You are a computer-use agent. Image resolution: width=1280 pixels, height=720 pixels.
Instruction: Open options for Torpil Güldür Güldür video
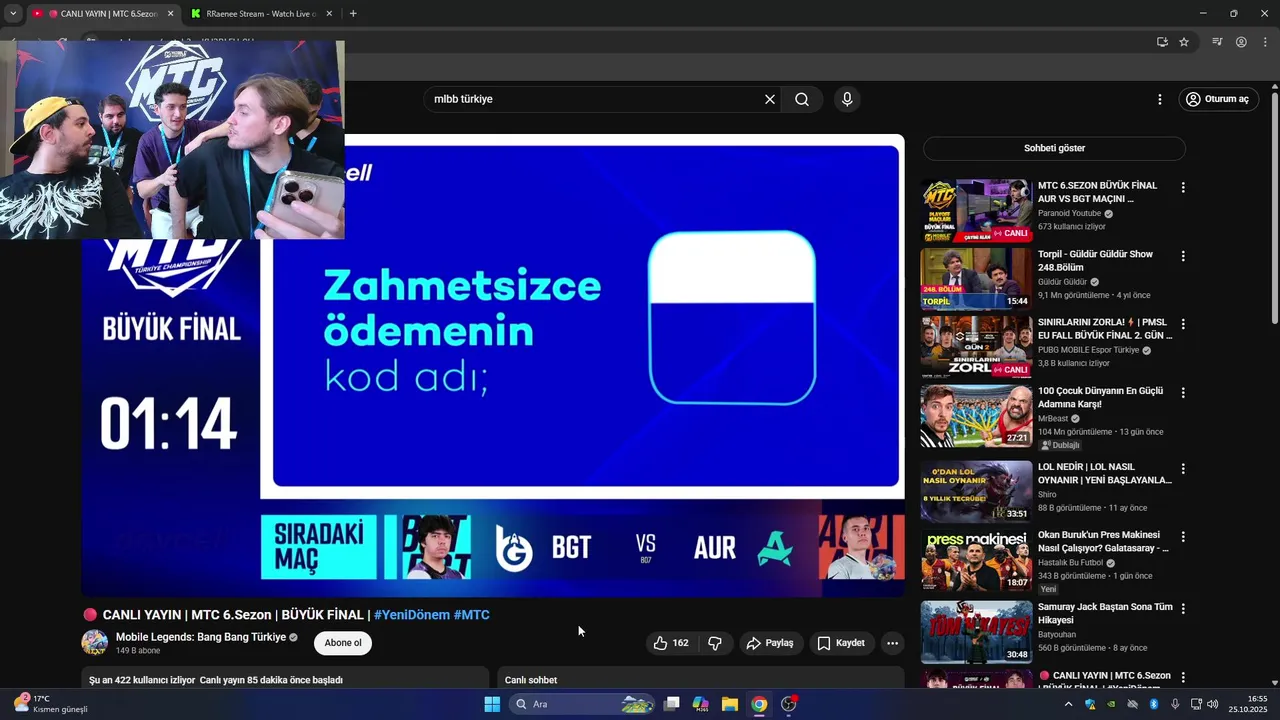point(1183,256)
